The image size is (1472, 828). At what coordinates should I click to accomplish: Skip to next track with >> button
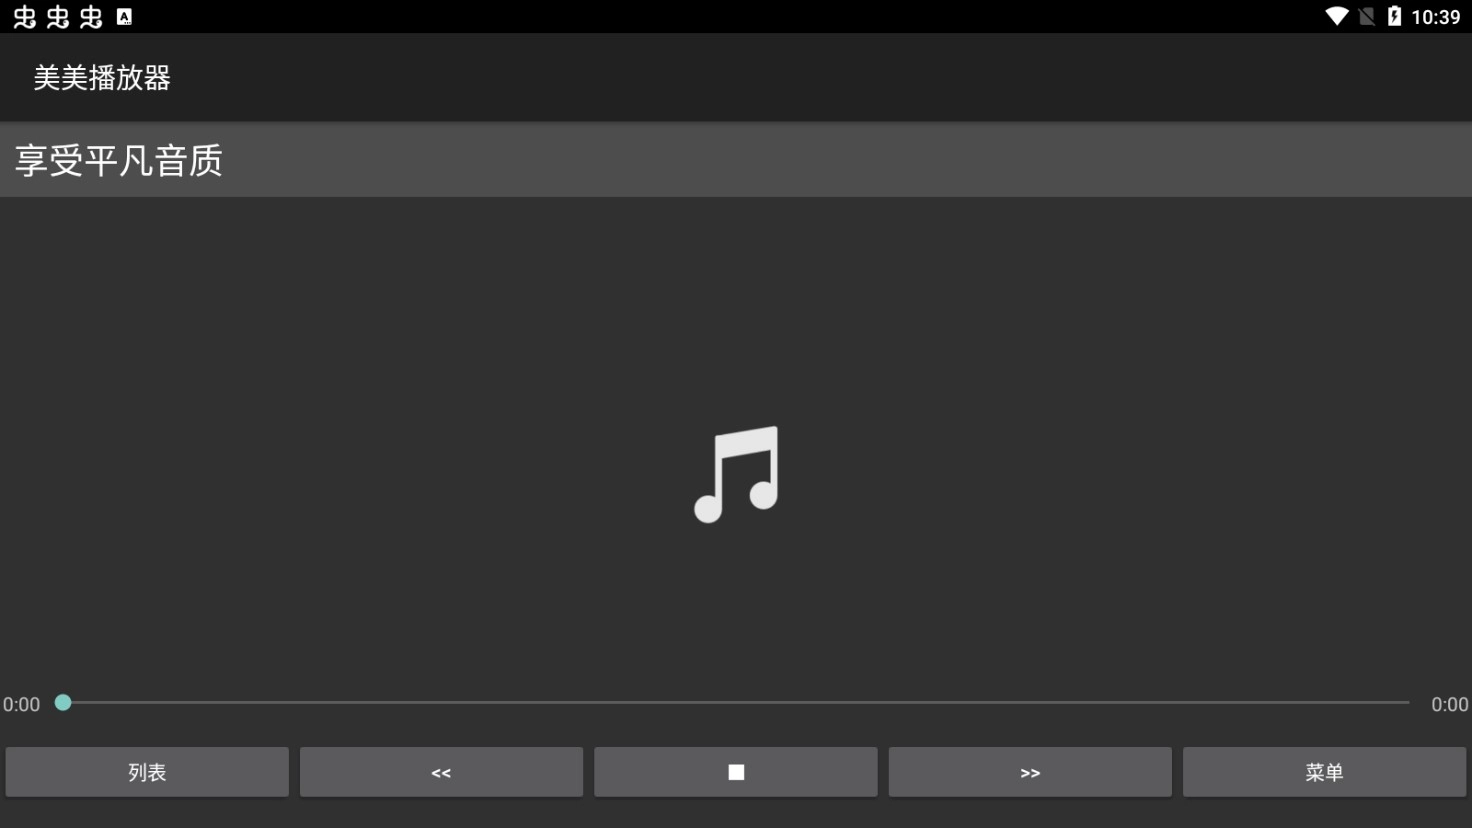coord(1030,772)
